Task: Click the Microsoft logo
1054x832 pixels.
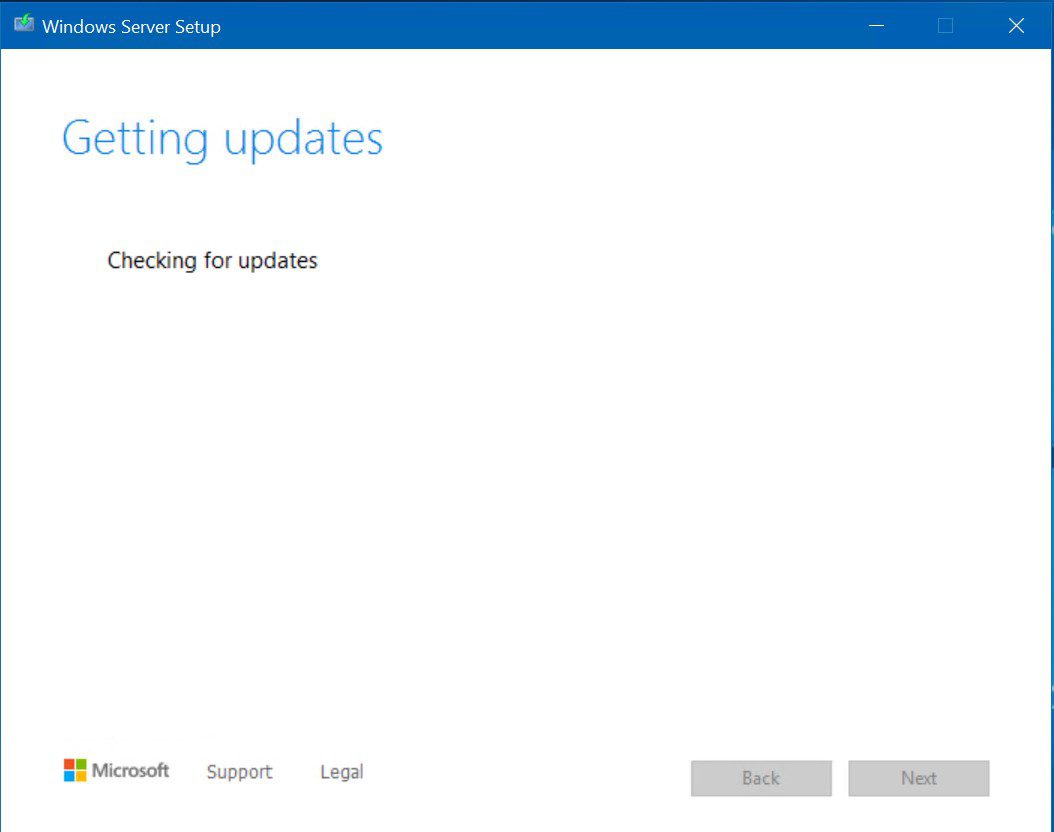Action: (x=116, y=770)
